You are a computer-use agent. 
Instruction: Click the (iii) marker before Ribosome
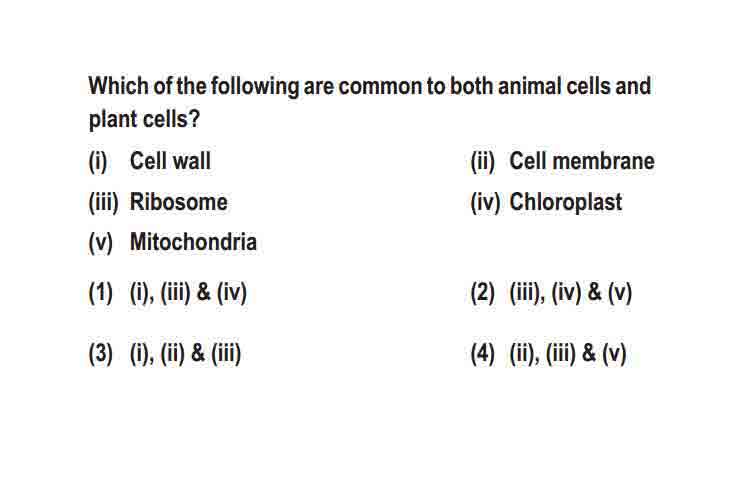click(x=103, y=202)
